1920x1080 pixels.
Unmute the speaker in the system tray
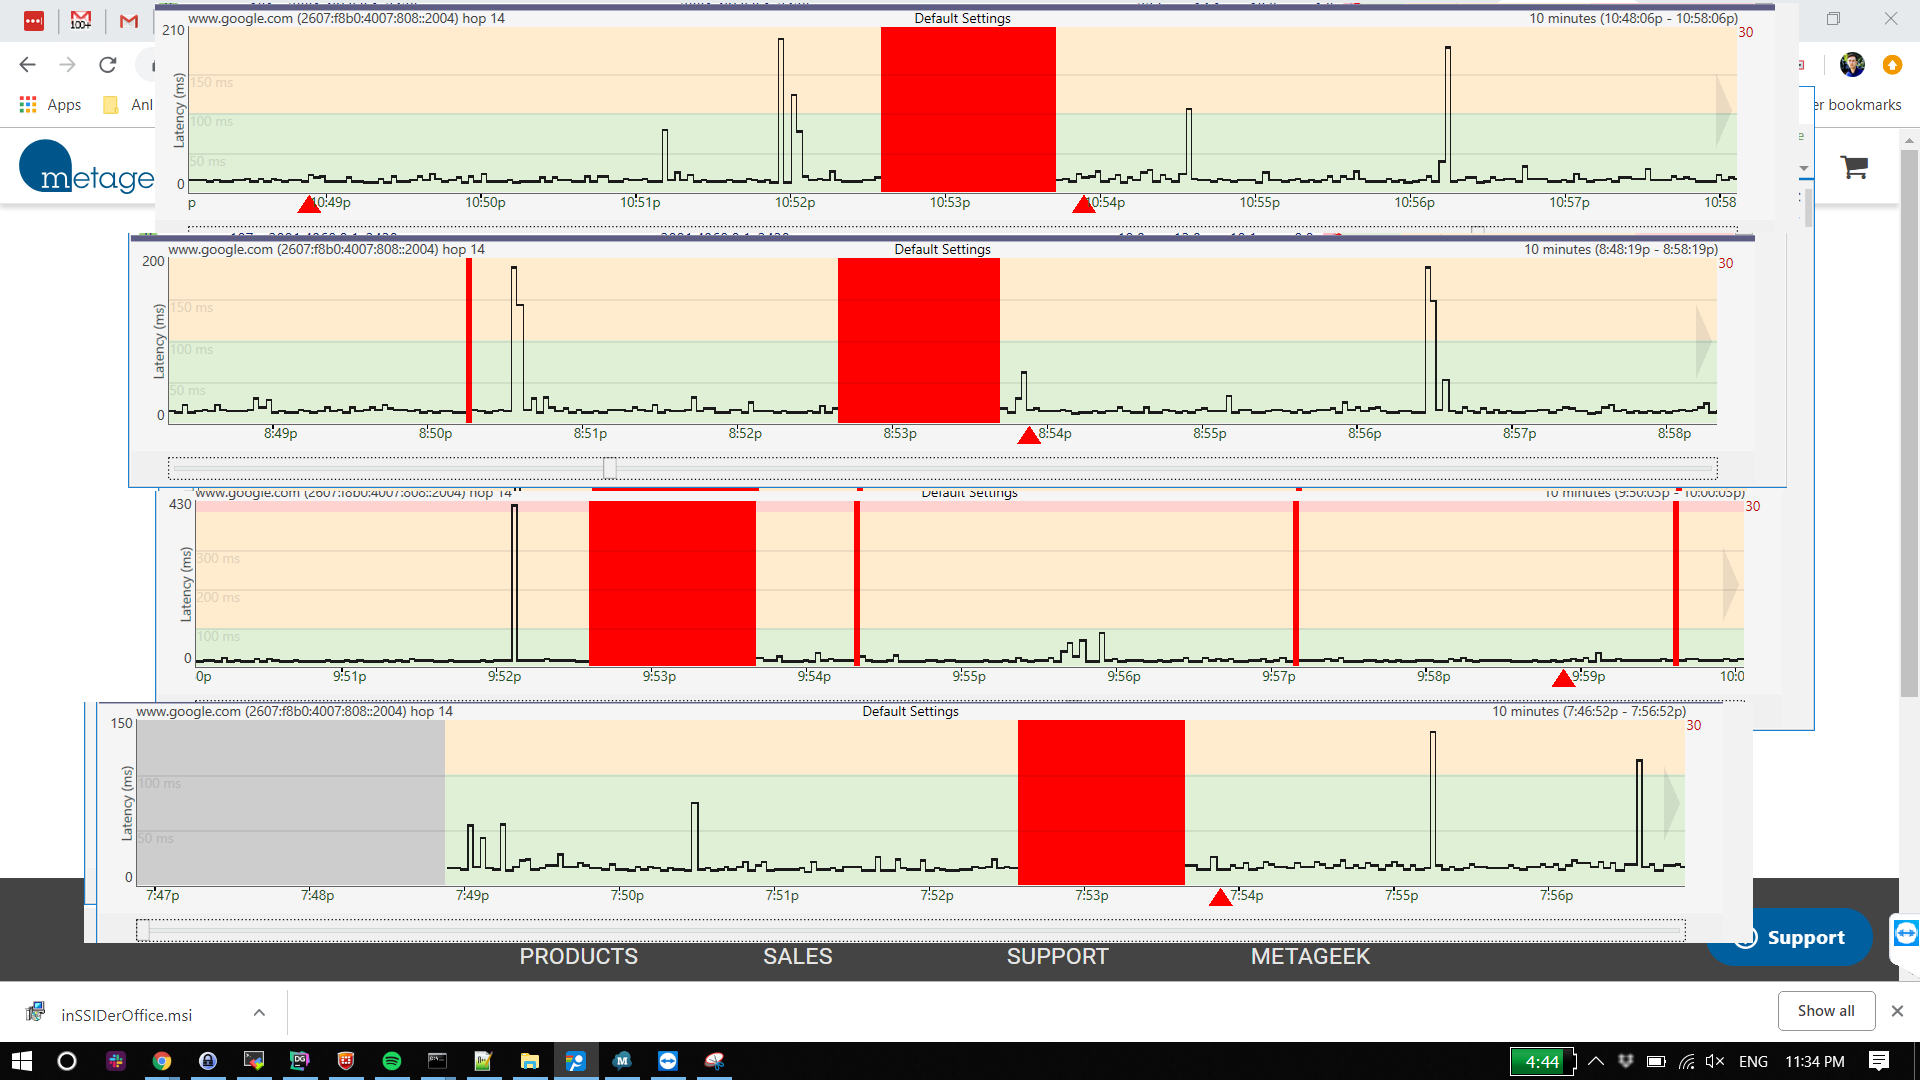[x=1714, y=1062]
